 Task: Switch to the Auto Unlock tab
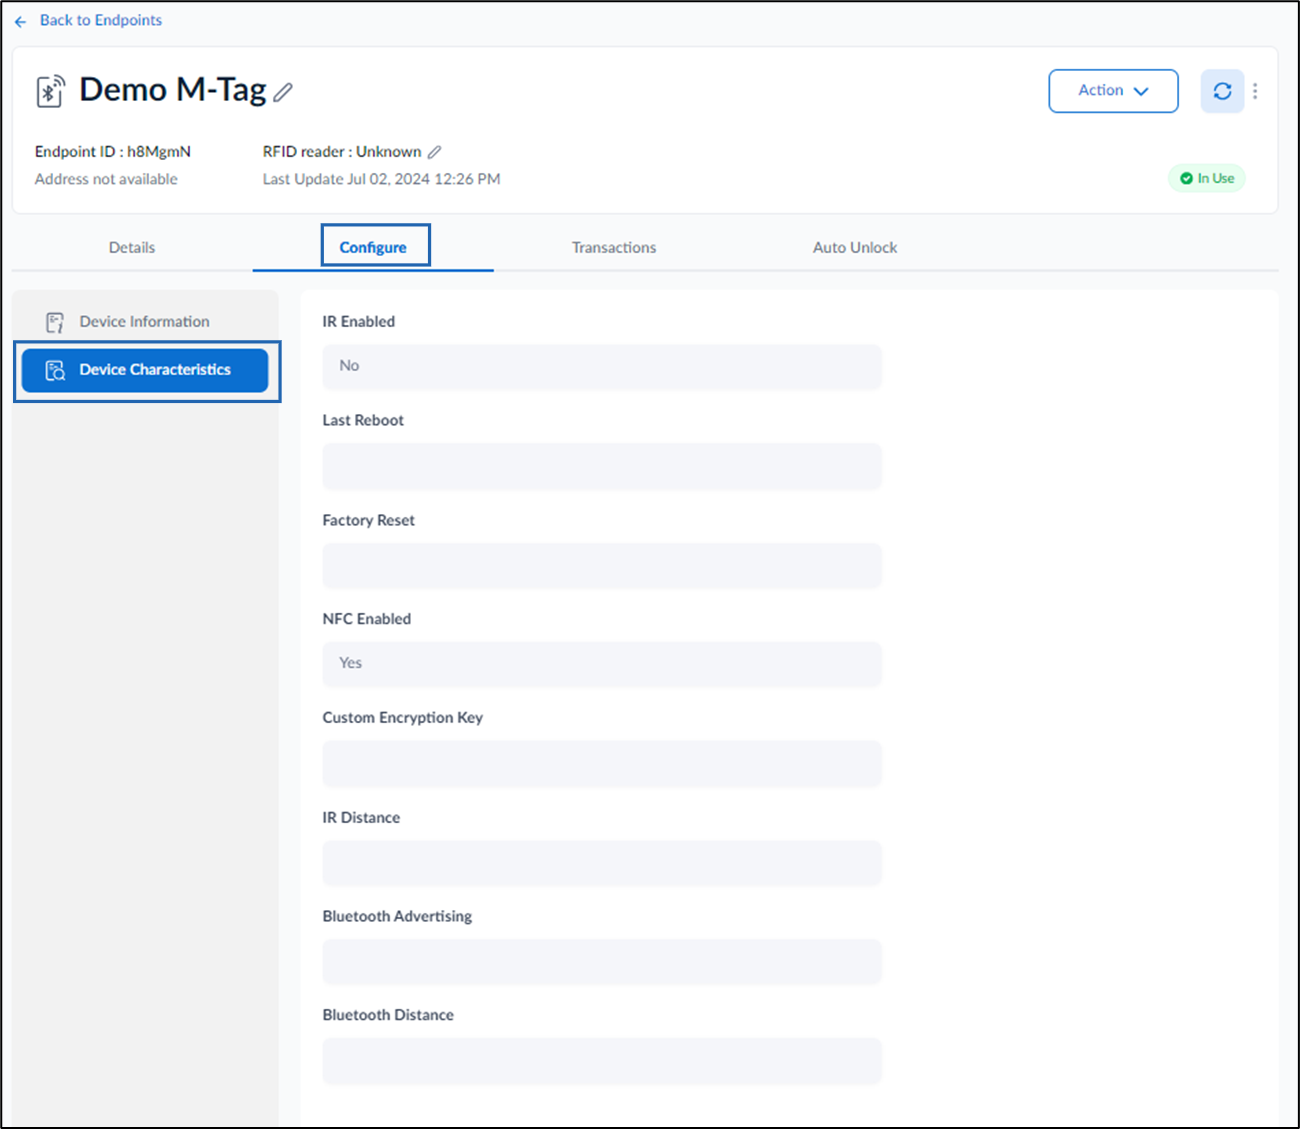click(x=855, y=247)
